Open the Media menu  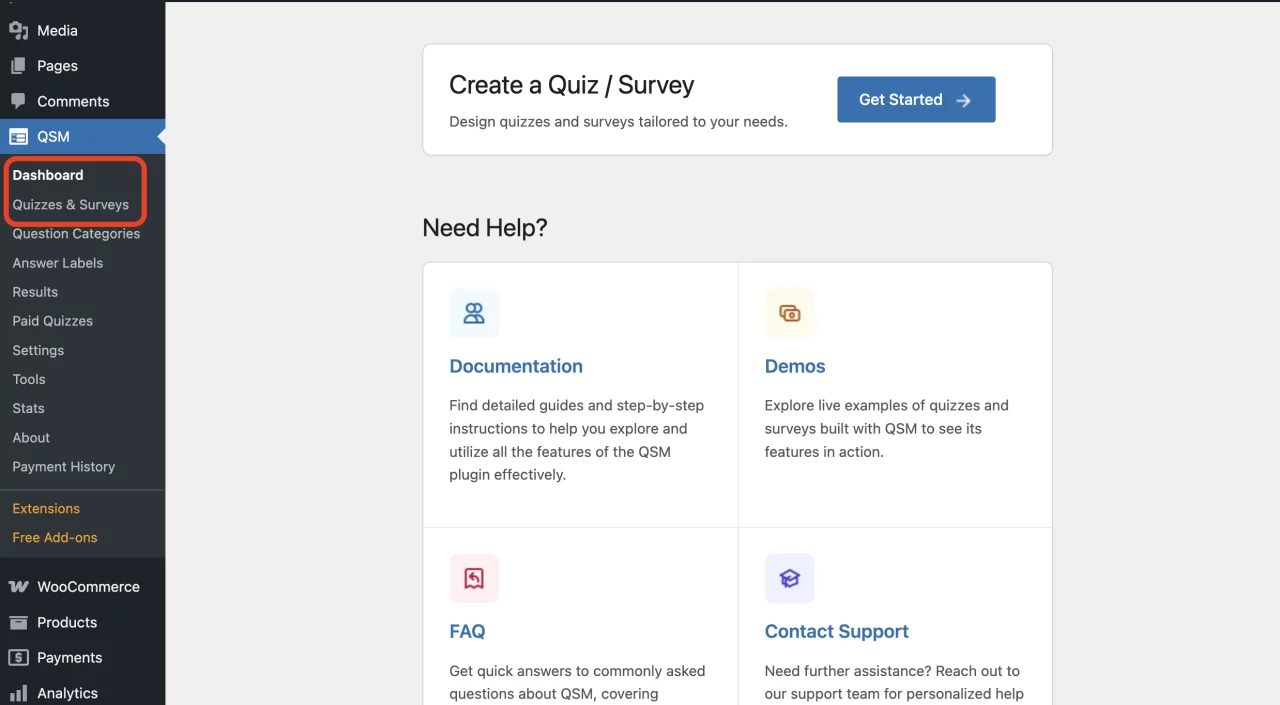tap(82, 31)
